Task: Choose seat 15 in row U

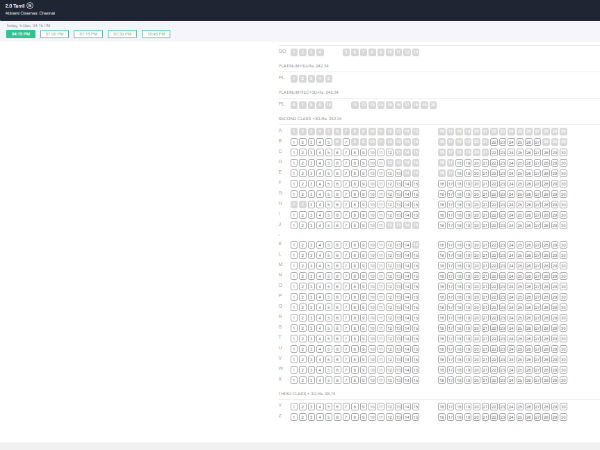Action: (x=416, y=349)
